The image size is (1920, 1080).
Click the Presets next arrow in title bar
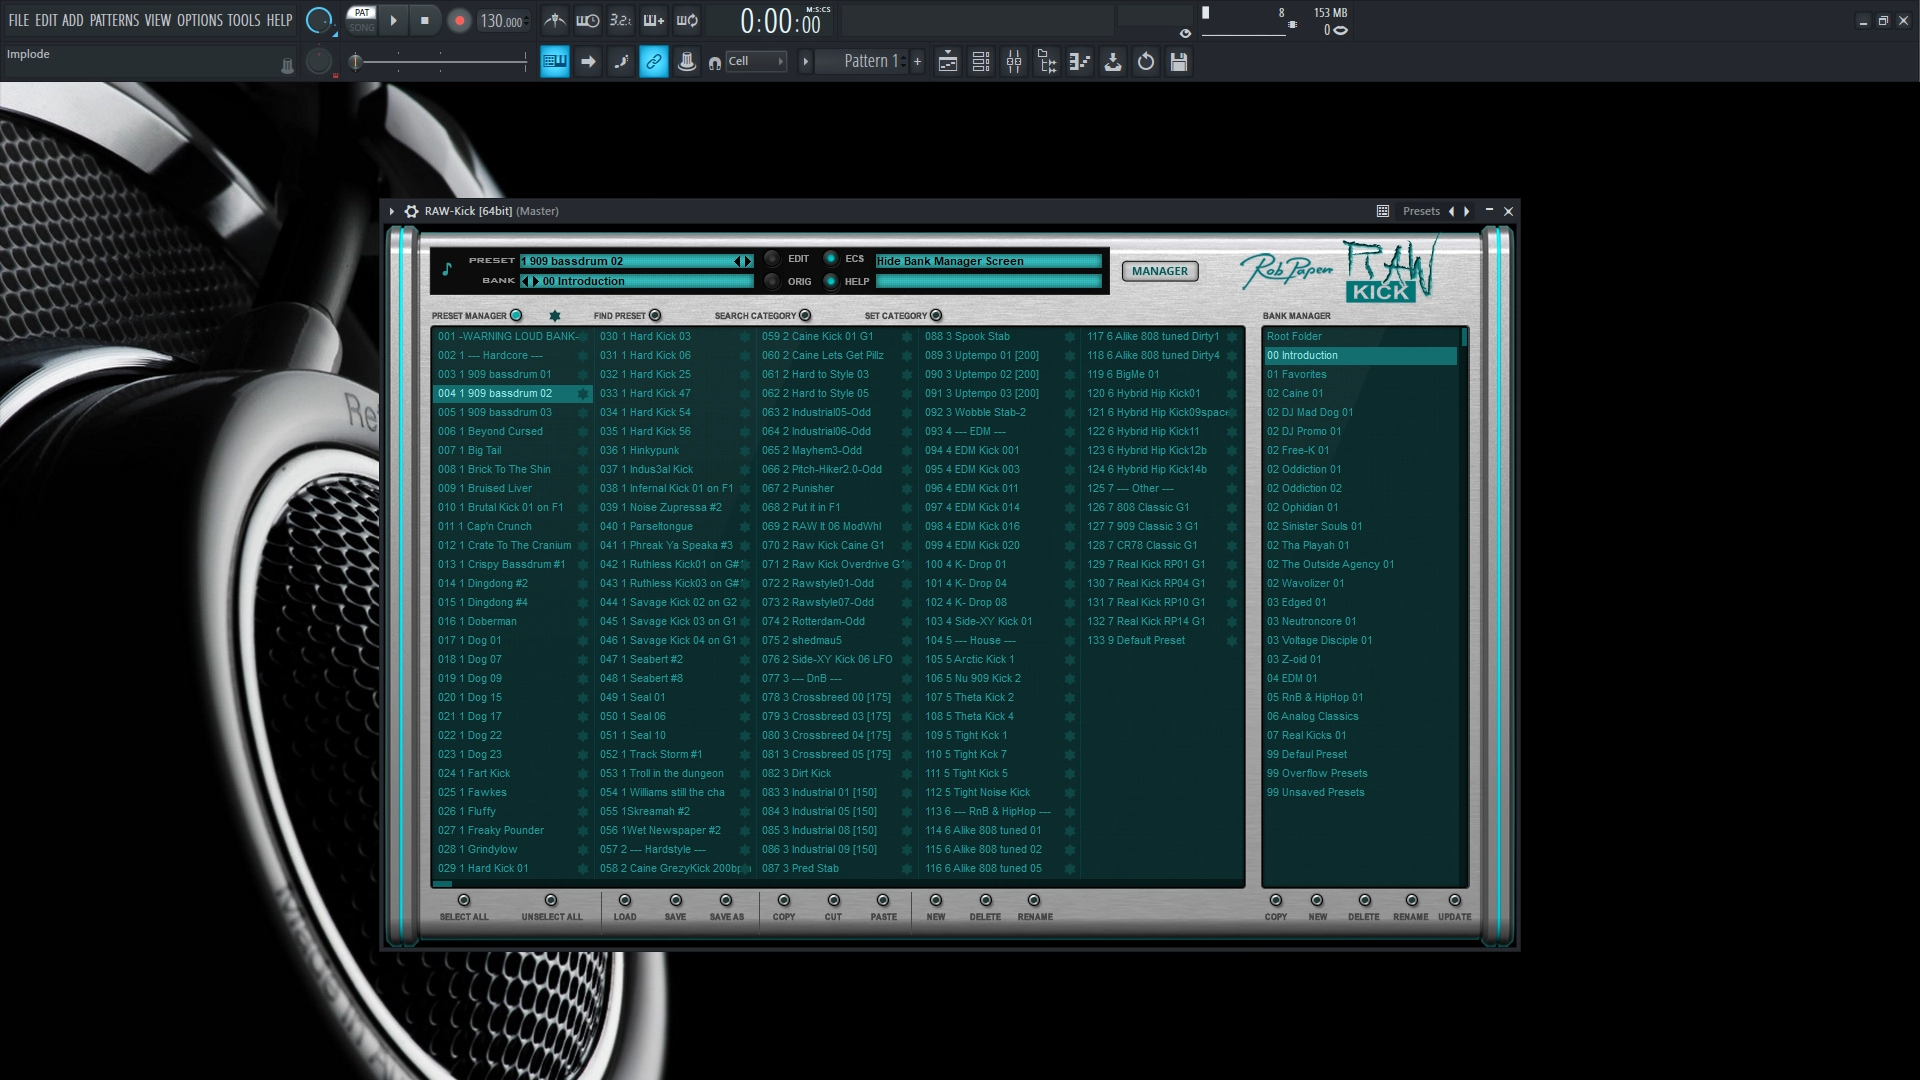click(x=1467, y=211)
